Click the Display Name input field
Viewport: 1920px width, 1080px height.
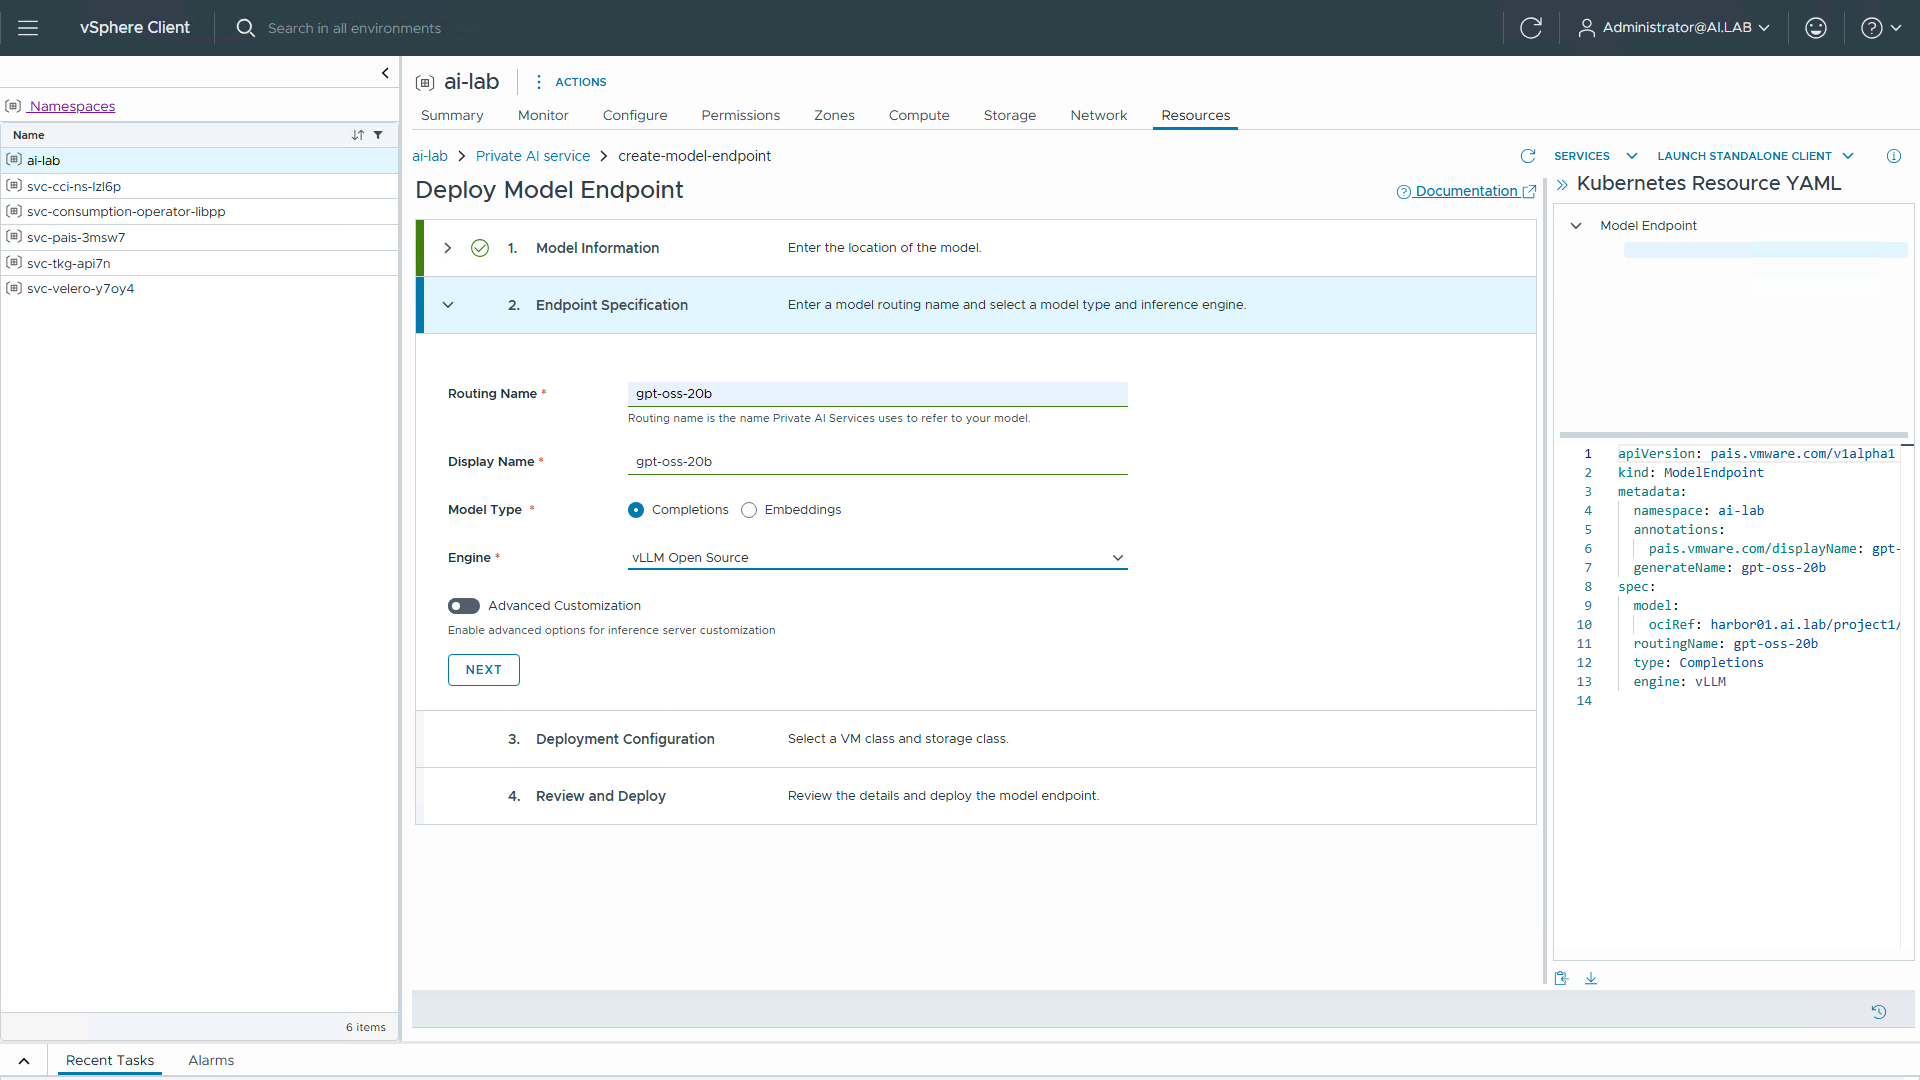tap(878, 462)
